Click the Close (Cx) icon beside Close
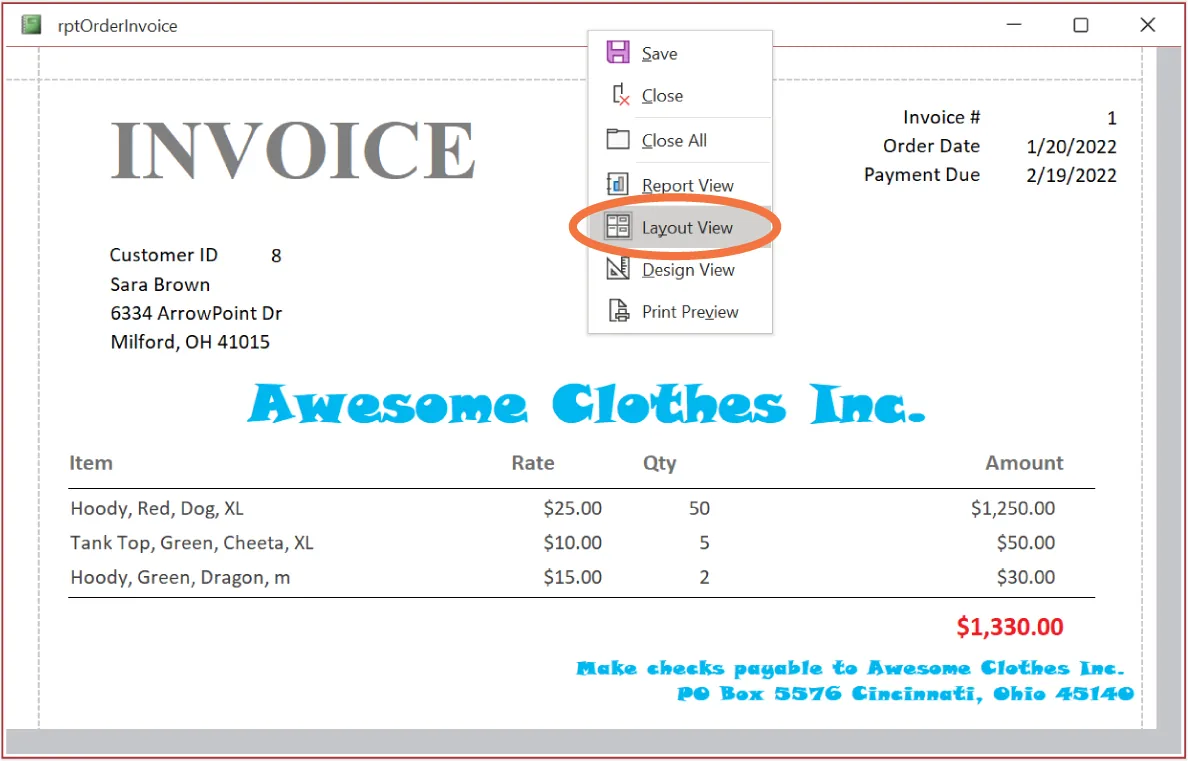Screen dimensions: 1188x761 tap(618, 95)
